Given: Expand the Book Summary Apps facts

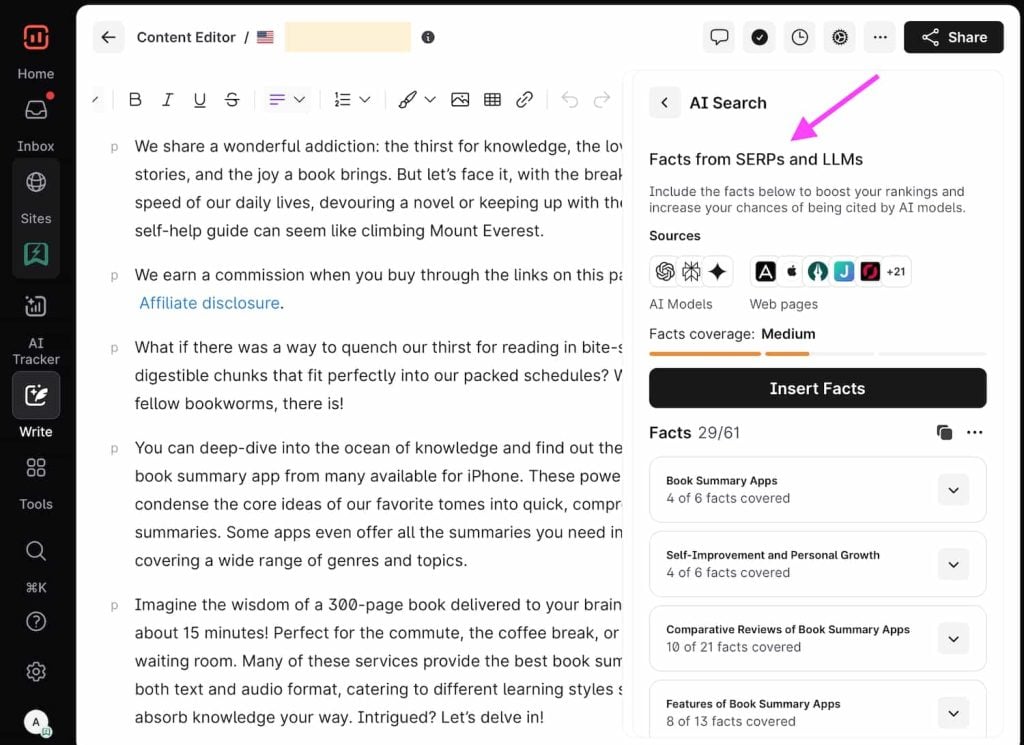Looking at the screenshot, I should [x=953, y=490].
